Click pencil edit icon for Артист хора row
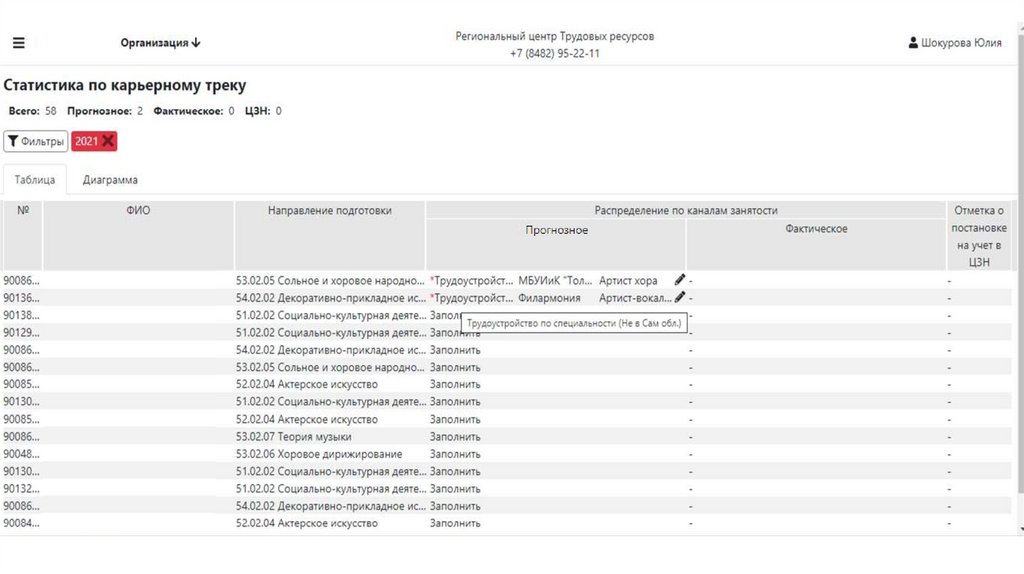 pyautogui.click(x=680, y=280)
